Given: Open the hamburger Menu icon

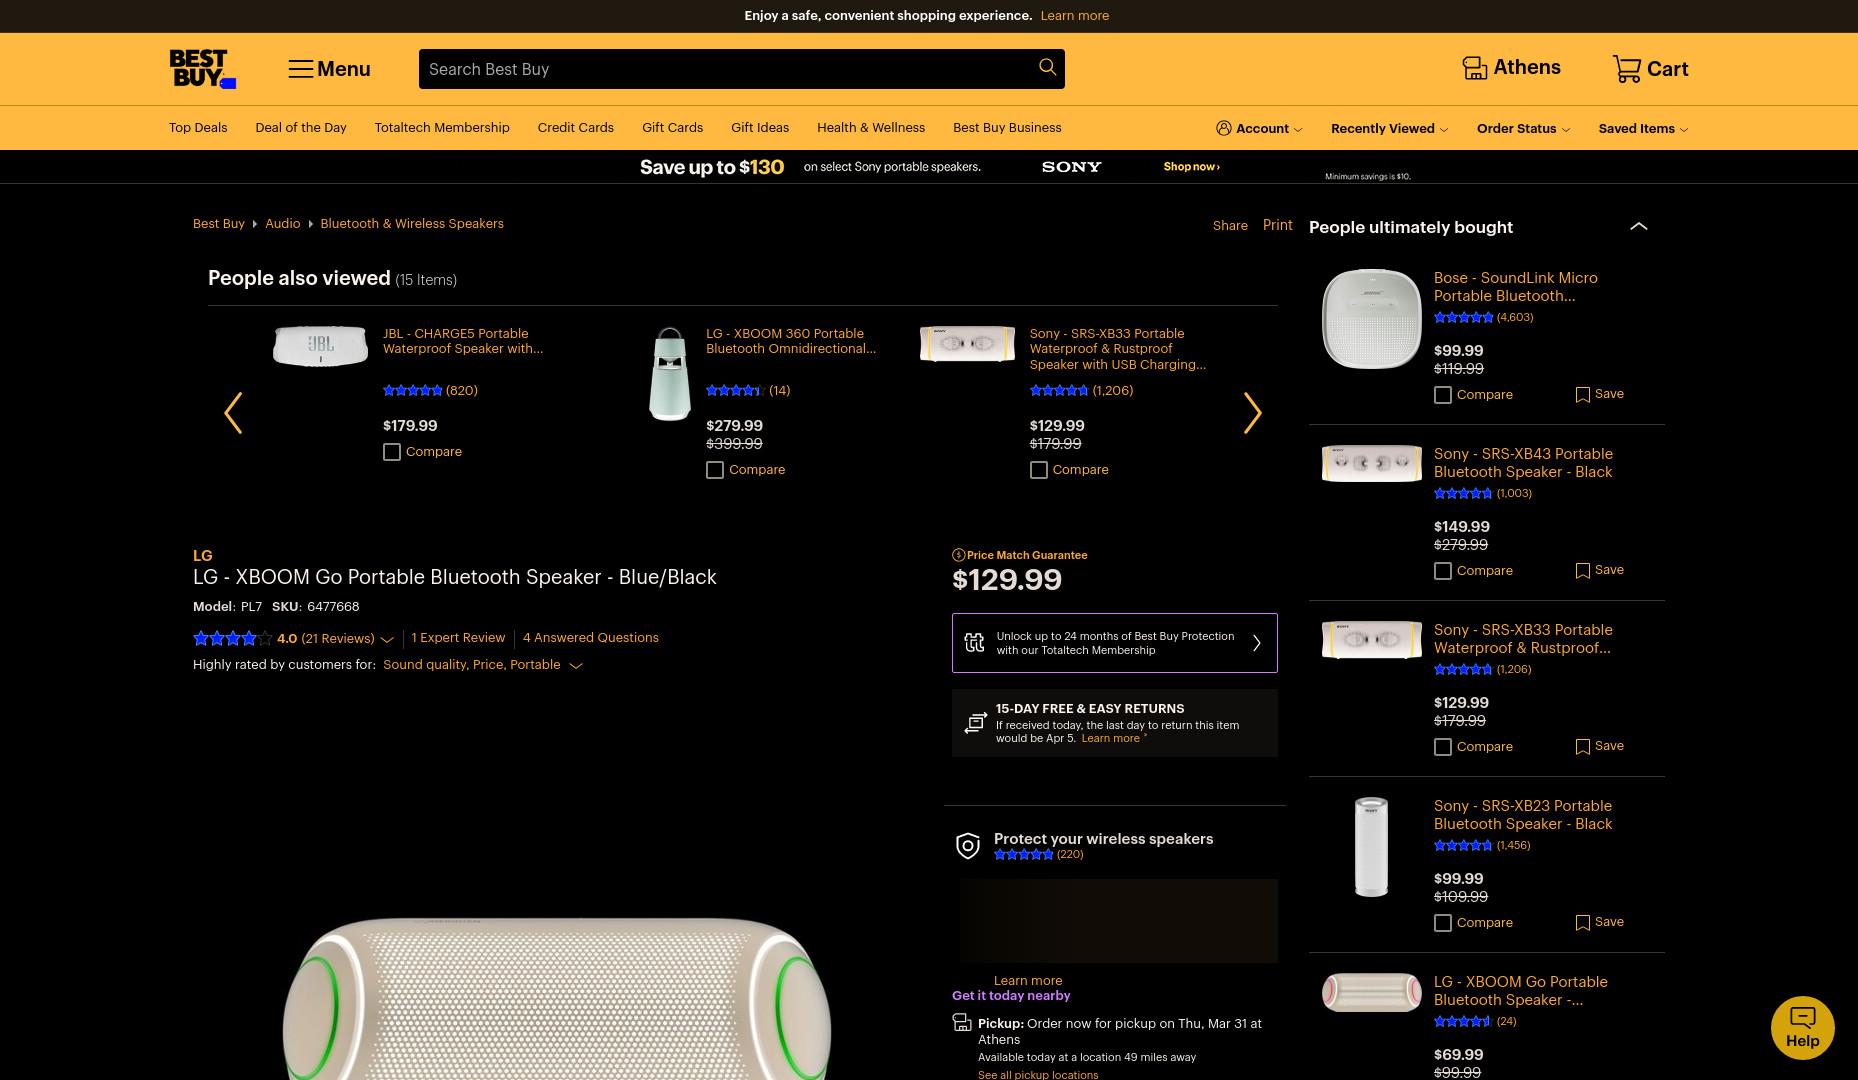Looking at the screenshot, I should [300, 69].
